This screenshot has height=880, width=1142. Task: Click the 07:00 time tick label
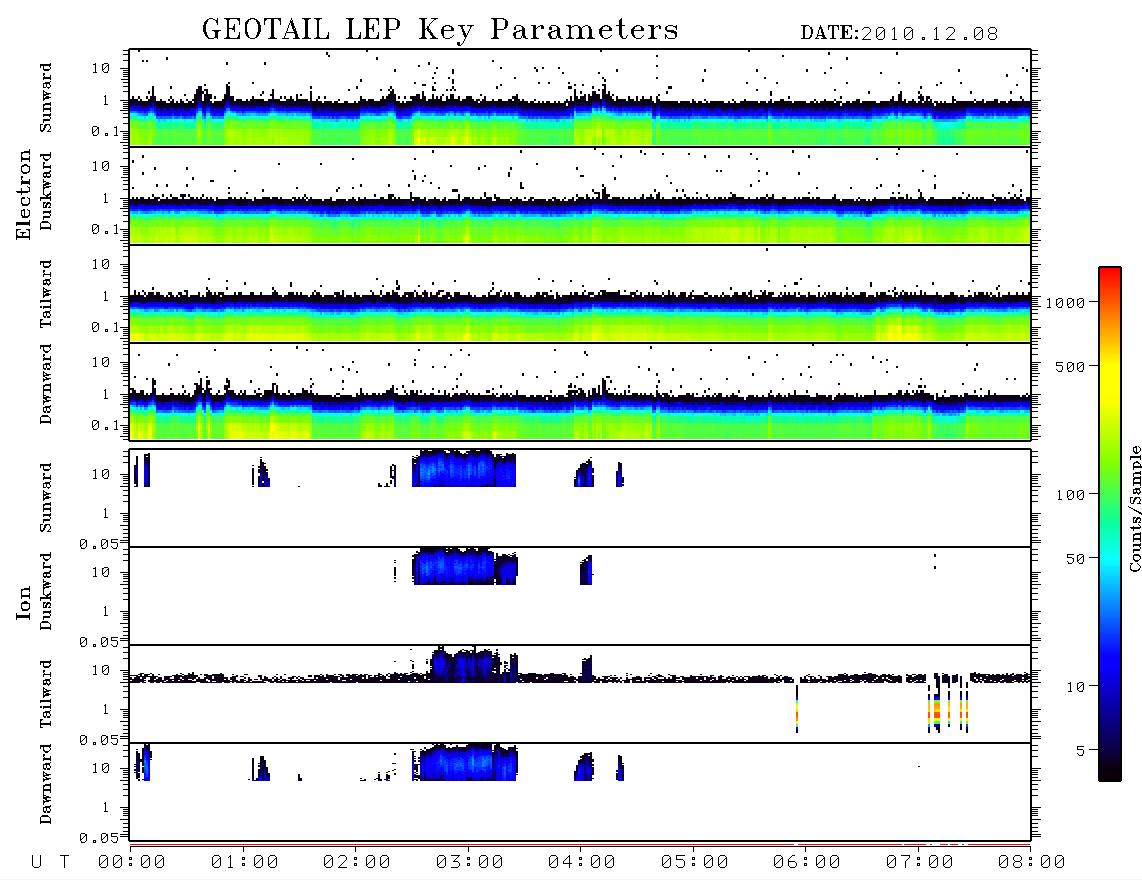click(920, 863)
